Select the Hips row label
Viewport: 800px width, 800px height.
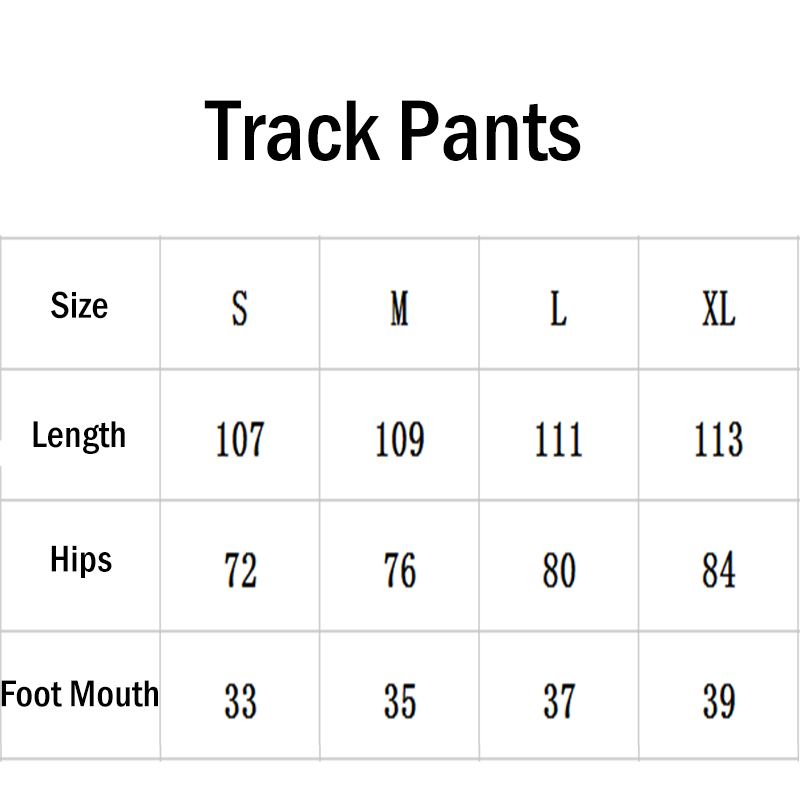click(81, 560)
